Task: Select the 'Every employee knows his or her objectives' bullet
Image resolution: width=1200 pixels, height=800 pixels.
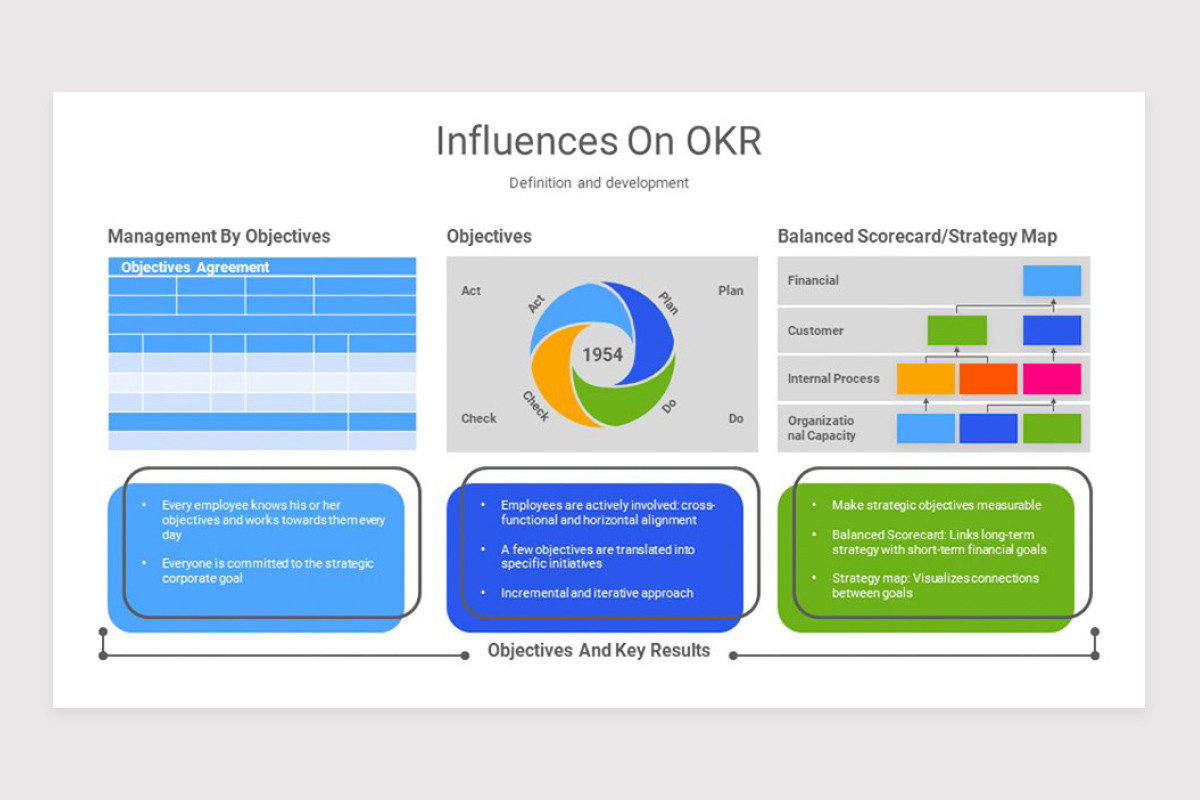Action: pos(273,520)
